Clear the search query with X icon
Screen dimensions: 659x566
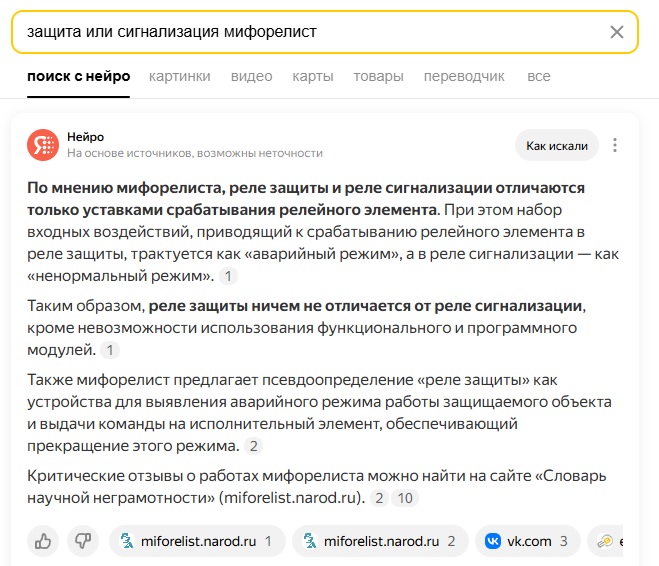click(617, 32)
